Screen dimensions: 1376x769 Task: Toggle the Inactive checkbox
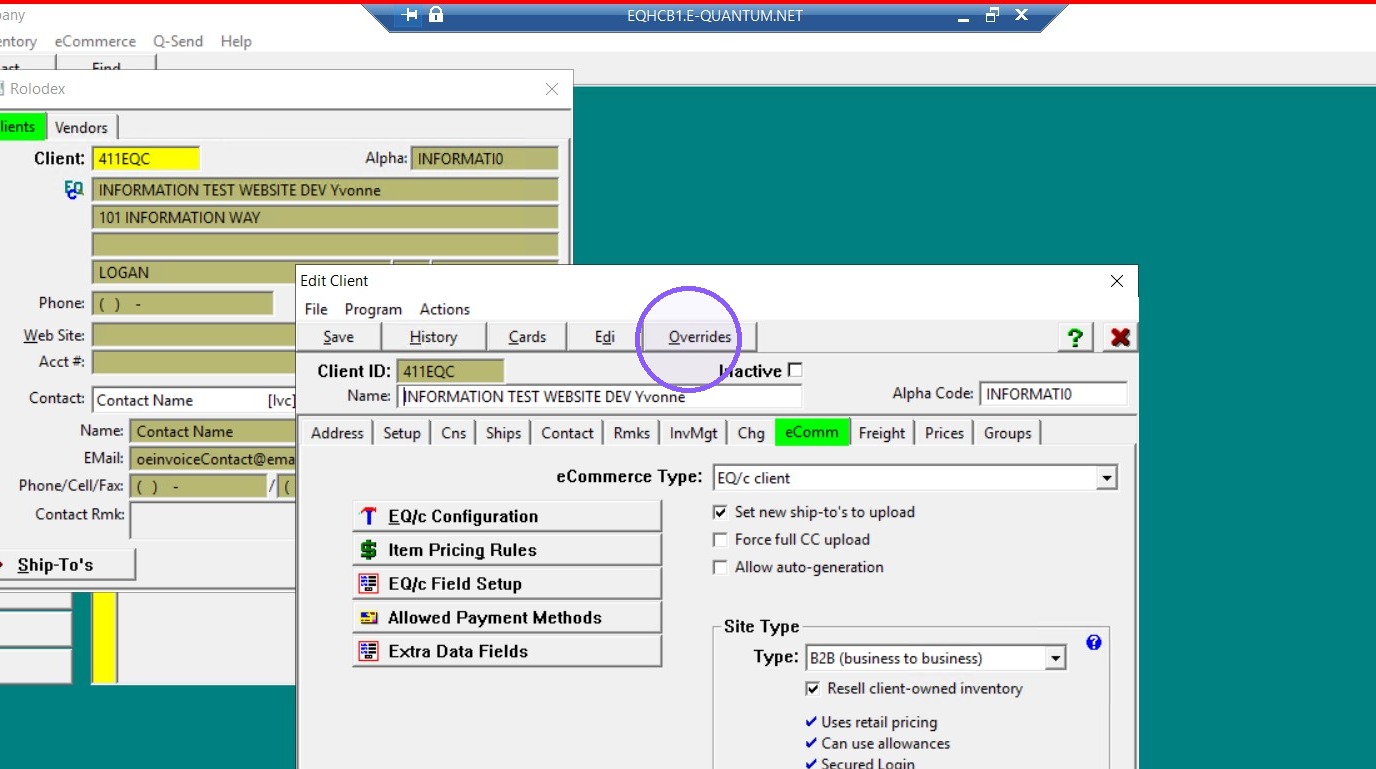[x=795, y=370]
